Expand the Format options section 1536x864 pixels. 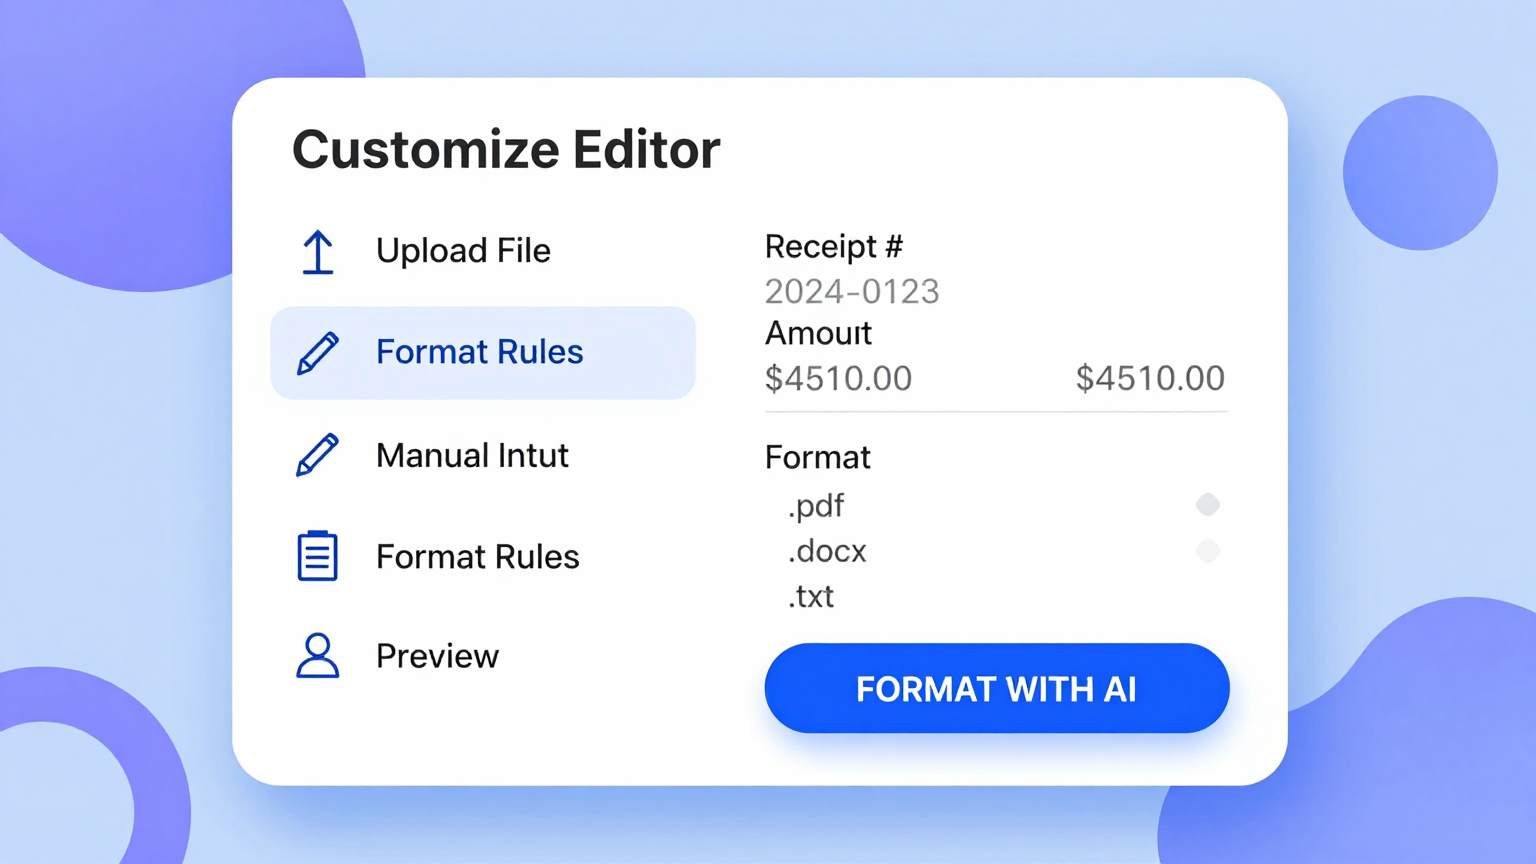[x=818, y=457]
